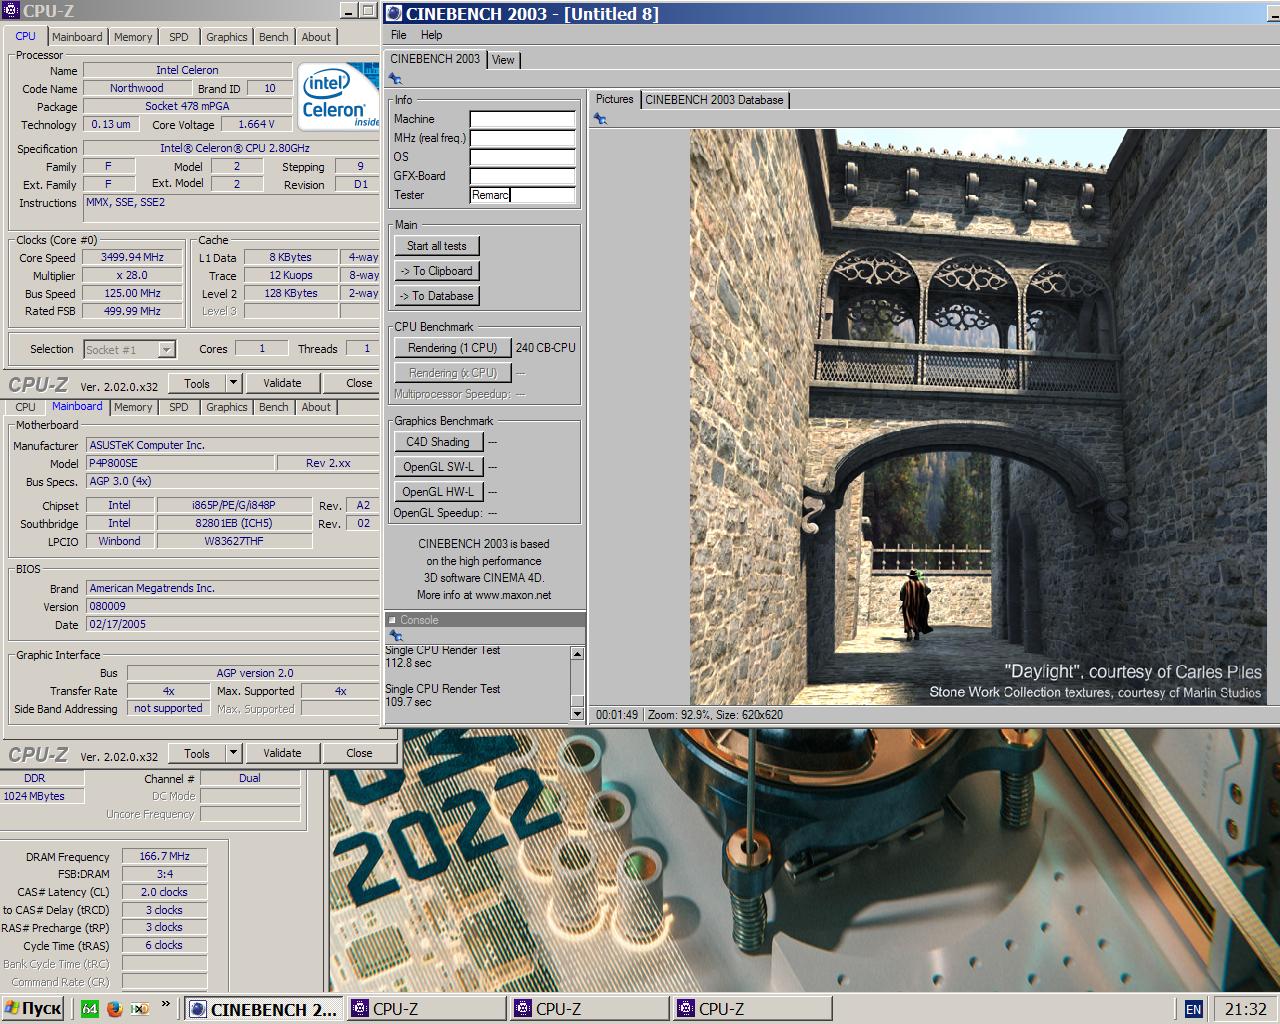Click the 240 CB-CPU result value
This screenshot has width=1280, height=1024.
pos(546,348)
